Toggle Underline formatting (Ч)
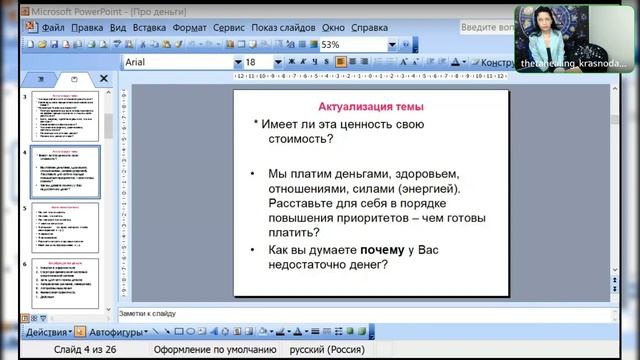The height and width of the screenshot is (360, 640). [x=315, y=62]
